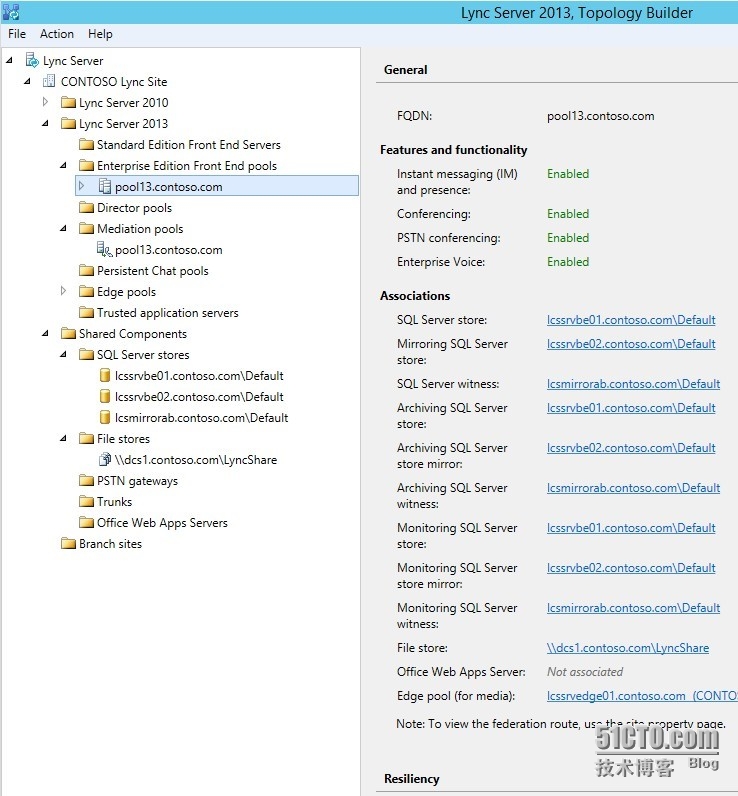Click the Topology Builder app icon in title bar

pyautogui.click(x=11, y=12)
